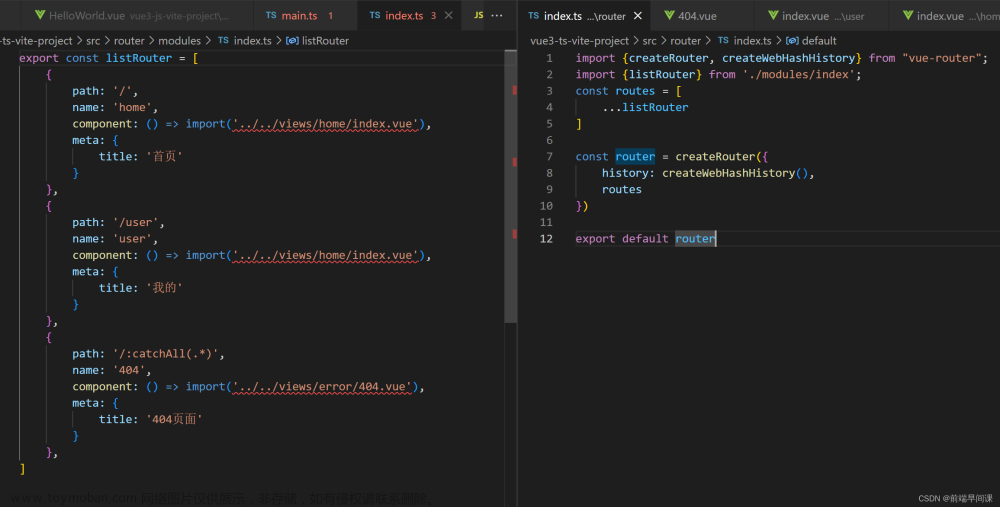Screen dimensions: 1000x507
Task: Click the Vue icon on 404.vue tab
Action: pyautogui.click(x=669, y=15)
